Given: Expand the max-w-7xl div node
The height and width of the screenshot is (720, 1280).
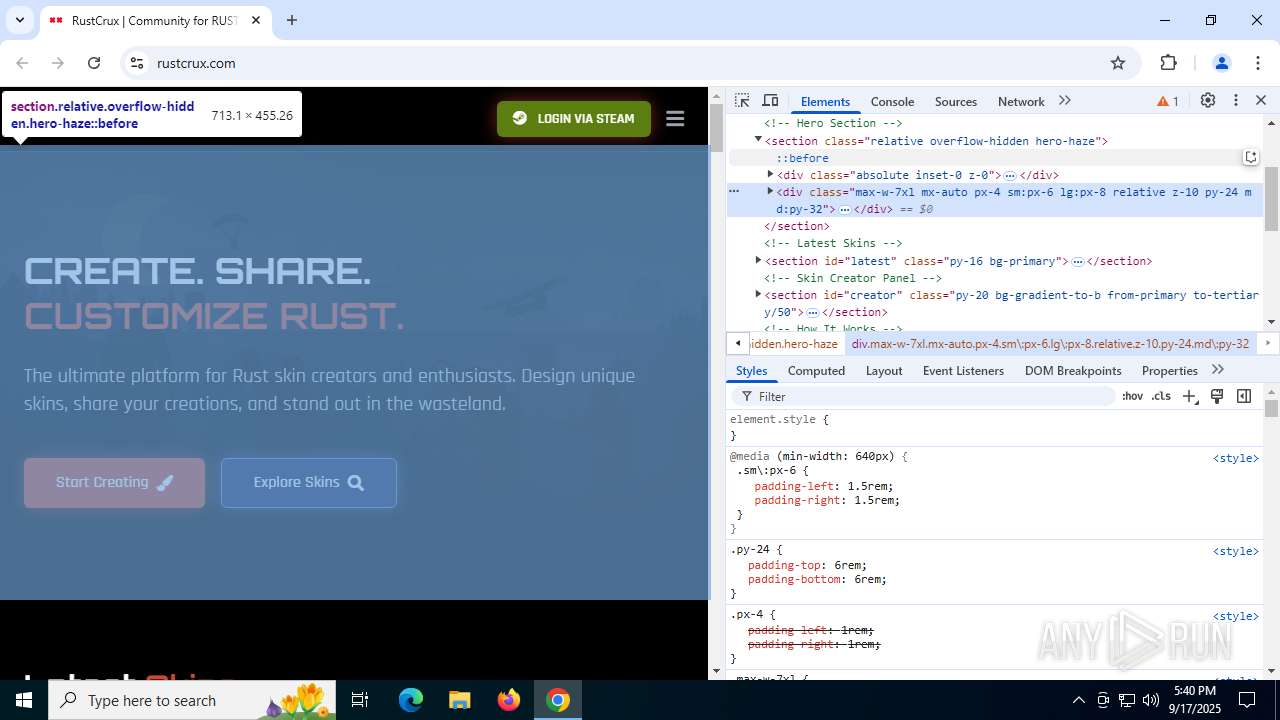Looking at the screenshot, I should [770, 191].
